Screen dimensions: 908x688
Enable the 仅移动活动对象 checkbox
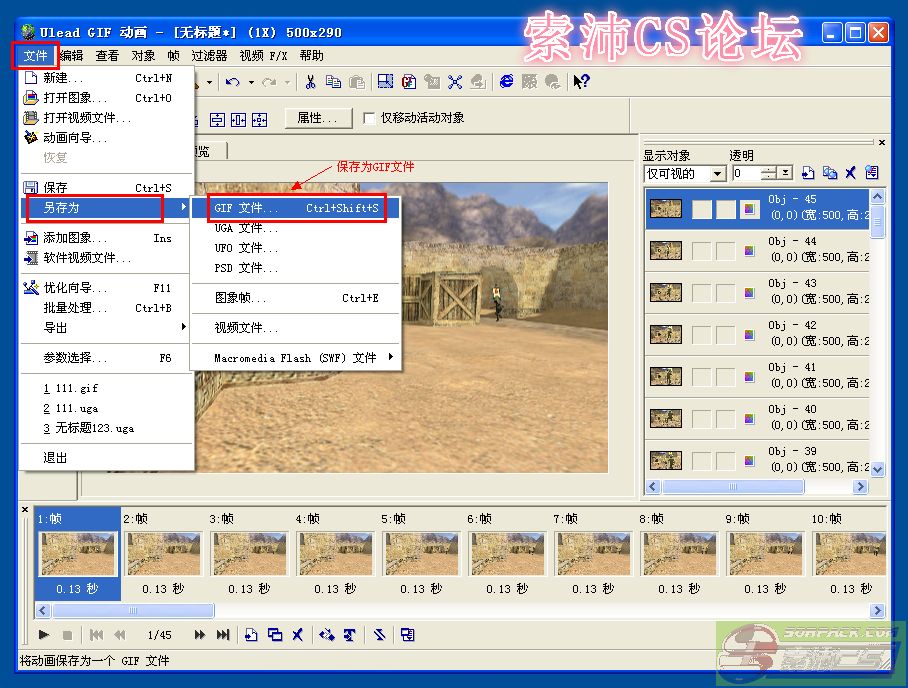point(369,118)
